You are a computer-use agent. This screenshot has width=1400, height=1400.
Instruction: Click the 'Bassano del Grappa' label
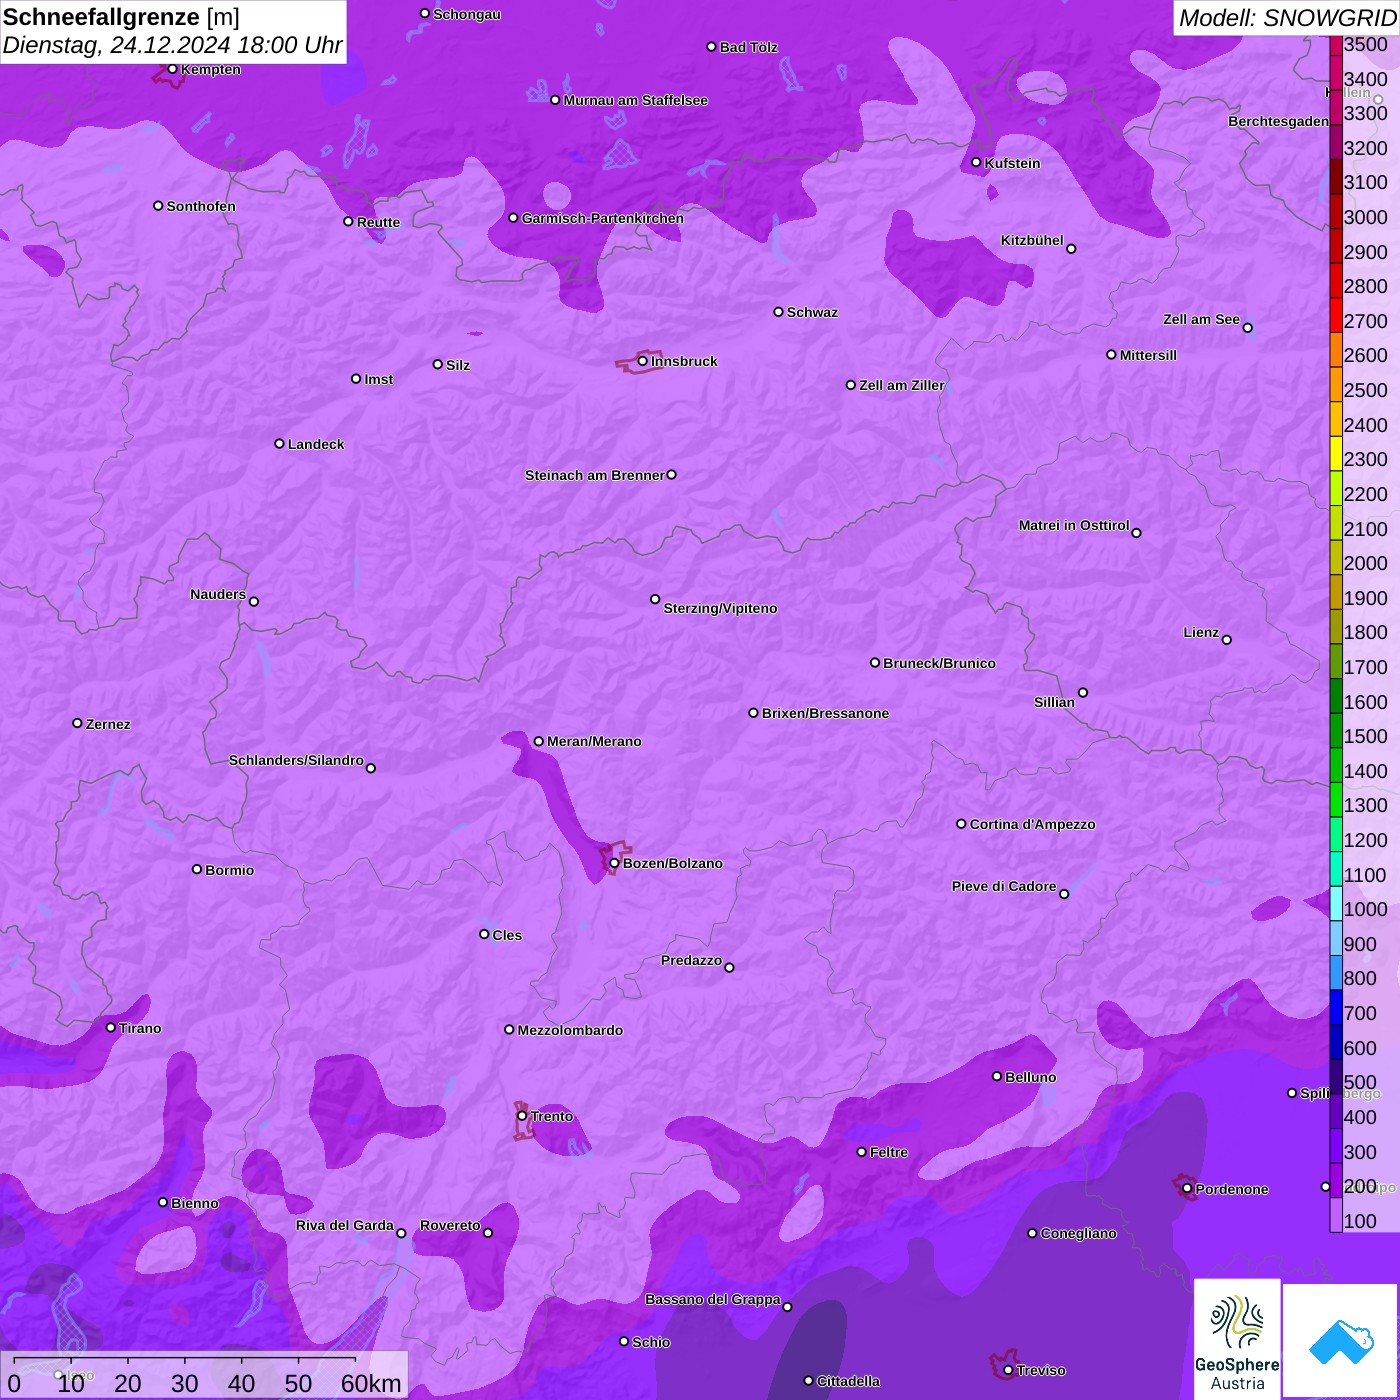pyautogui.click(x=712, y=1299)
